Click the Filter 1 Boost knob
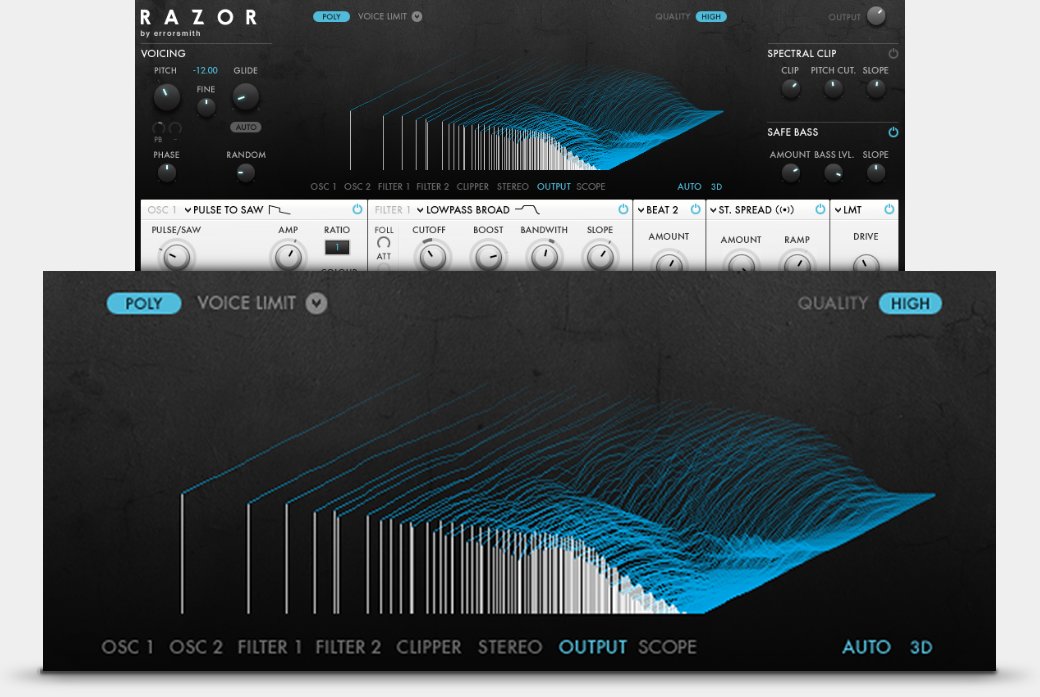This screenshot has height=697, width=1040. click(x=488, y=257)
